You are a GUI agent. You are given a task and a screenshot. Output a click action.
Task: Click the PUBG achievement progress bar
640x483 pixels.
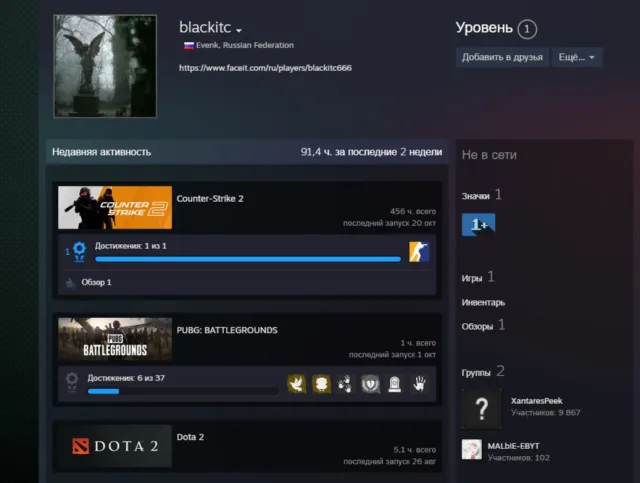coord(183,391)
